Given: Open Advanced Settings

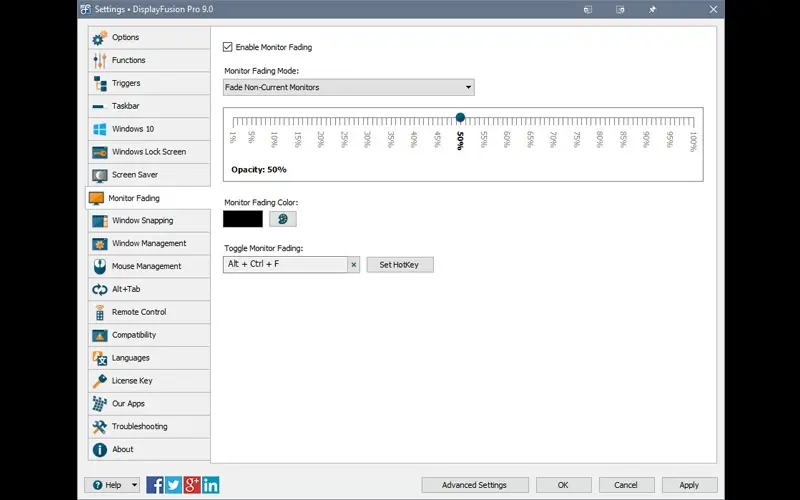Looking at the screenshot, I should (x=474, y=485).
